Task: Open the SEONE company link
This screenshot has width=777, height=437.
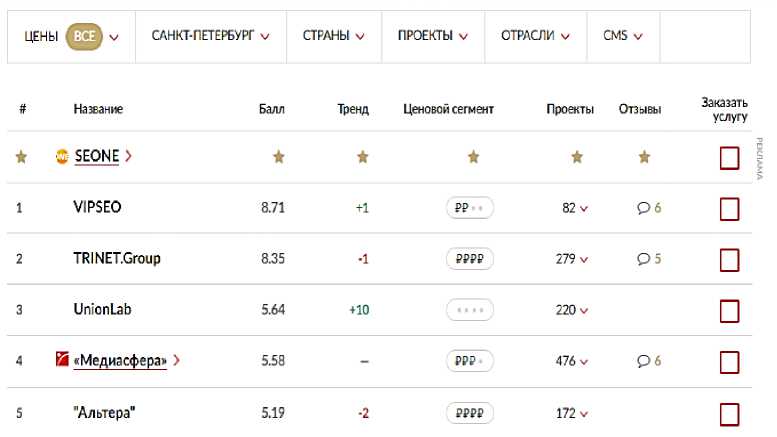Action: (97, 157)
